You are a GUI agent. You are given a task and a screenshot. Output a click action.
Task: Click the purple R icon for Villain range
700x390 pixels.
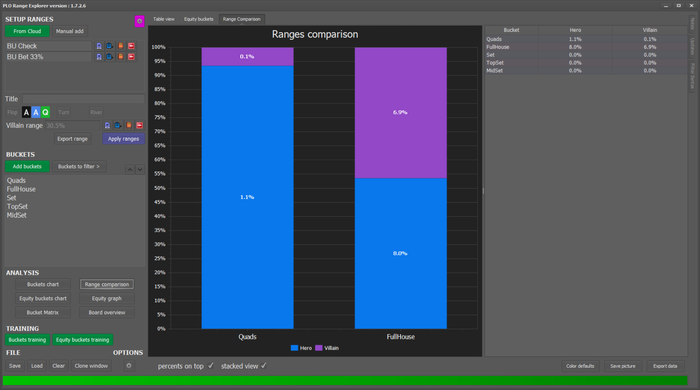107,125
